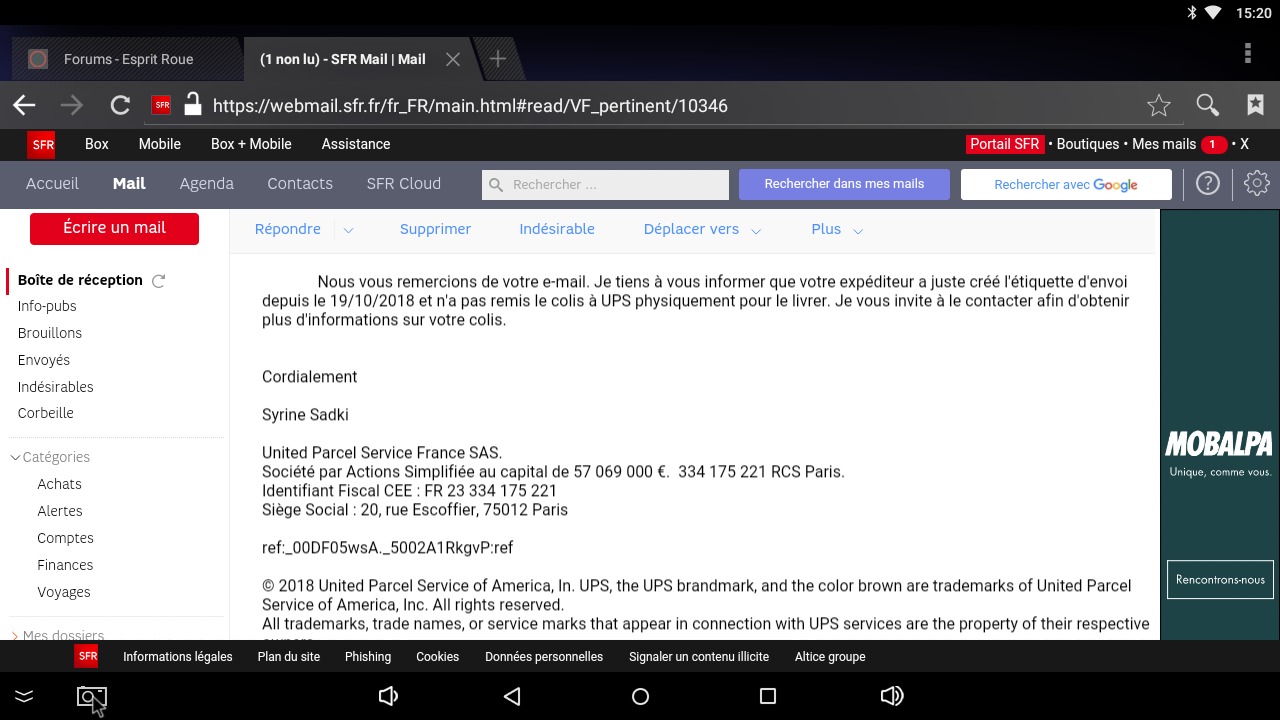The height and width of the screenshot is (720, 1280).
Task: Open a new tab with plus button
Action: click(x=497, y=59)
